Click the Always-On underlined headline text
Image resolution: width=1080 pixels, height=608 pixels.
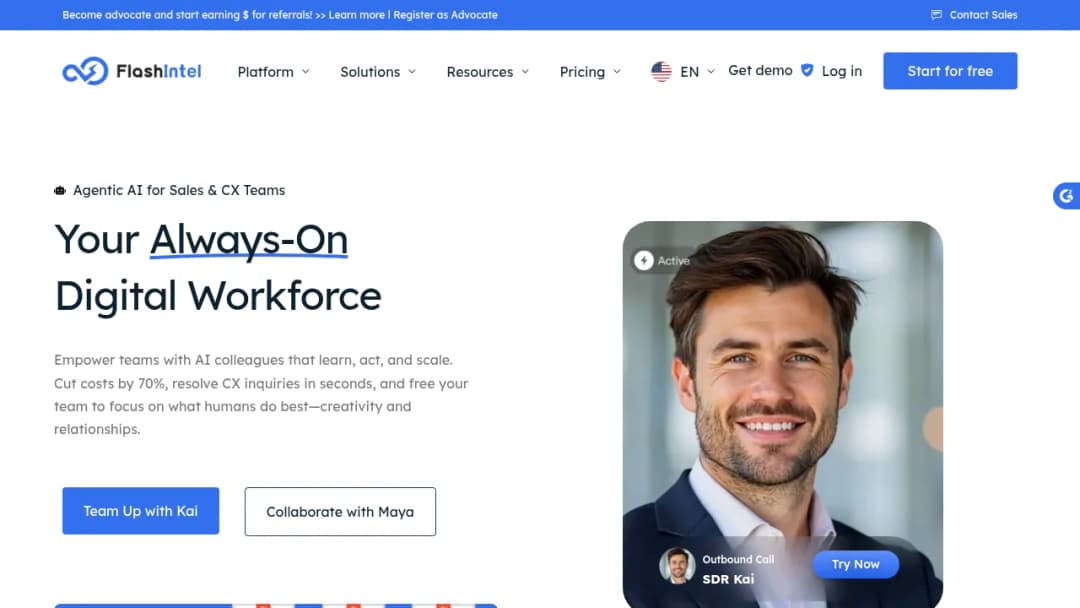[x=249, y=240]
